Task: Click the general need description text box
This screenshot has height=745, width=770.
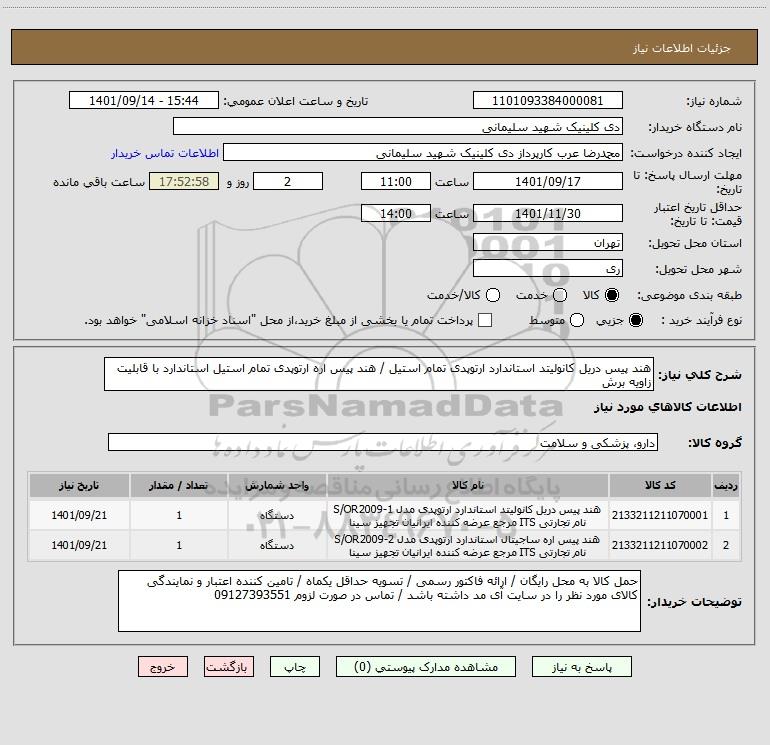Action: click(379, 374)
